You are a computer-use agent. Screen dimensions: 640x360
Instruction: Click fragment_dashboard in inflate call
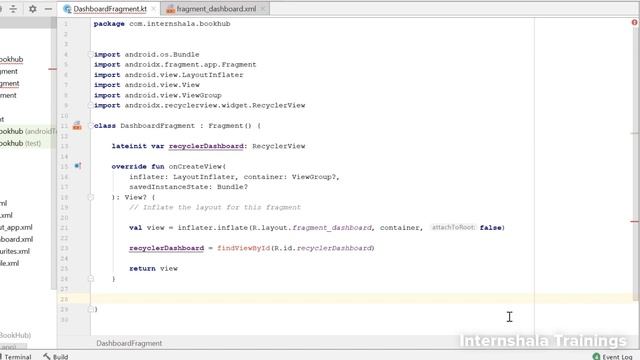pyautogui.click(x=332, y=228)
